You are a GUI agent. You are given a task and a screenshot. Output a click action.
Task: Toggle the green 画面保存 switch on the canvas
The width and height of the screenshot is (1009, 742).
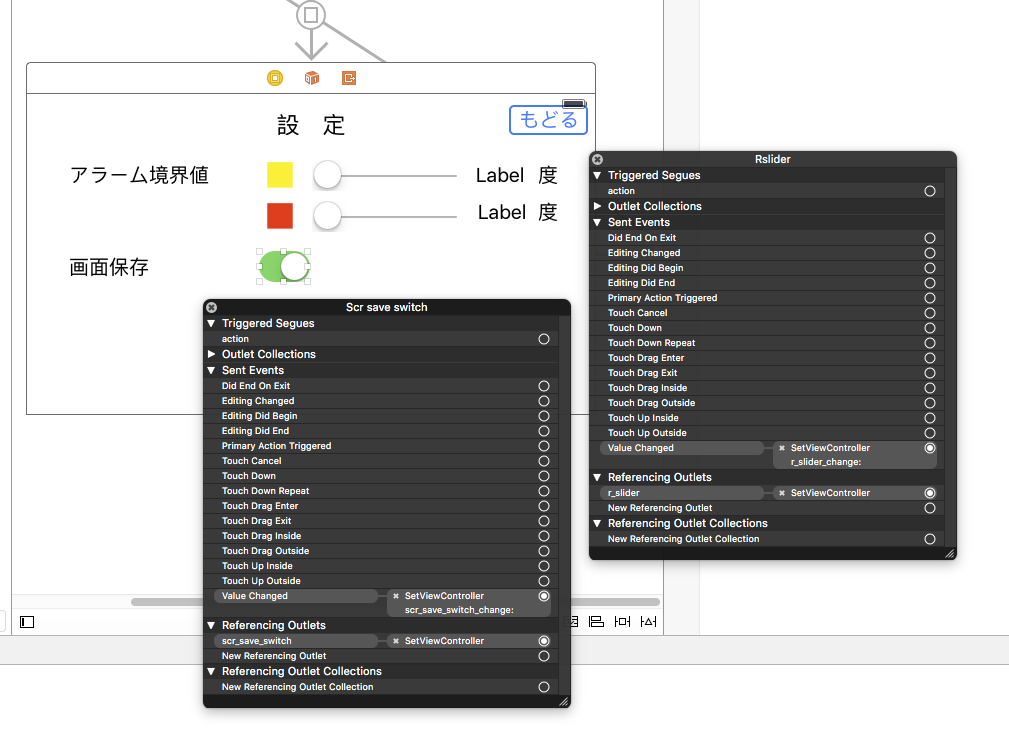tap(283, 266)
